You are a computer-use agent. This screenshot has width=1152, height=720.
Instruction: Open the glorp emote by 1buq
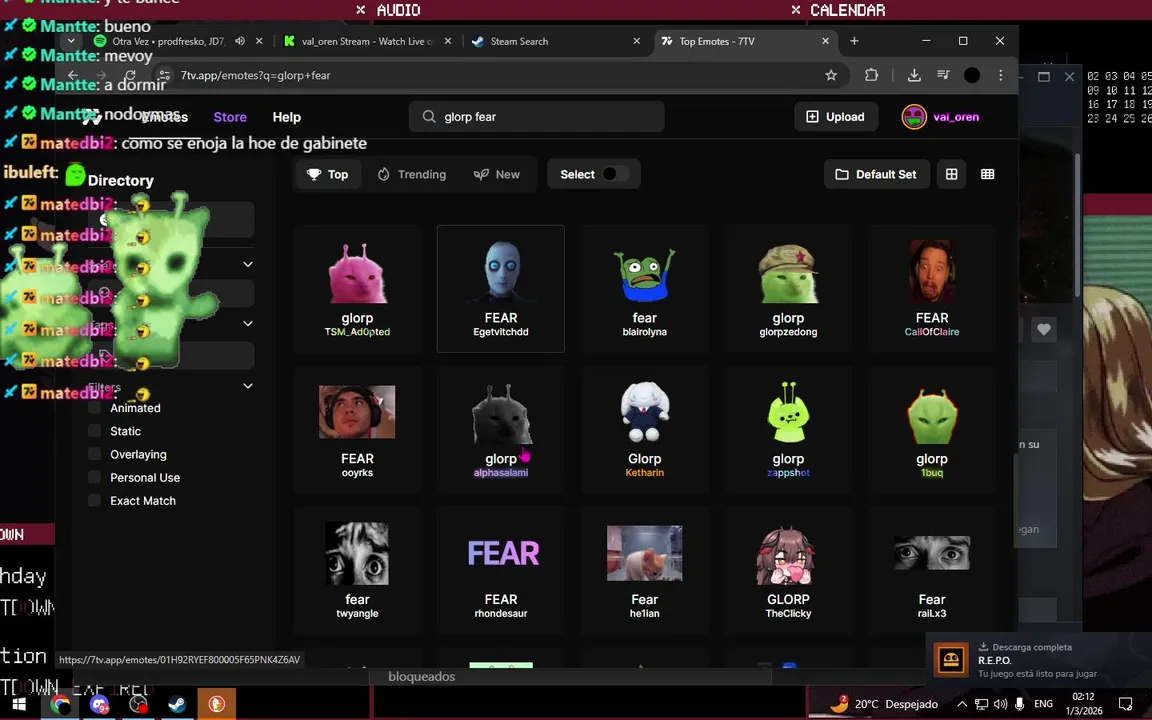click(x=932, y=430)
